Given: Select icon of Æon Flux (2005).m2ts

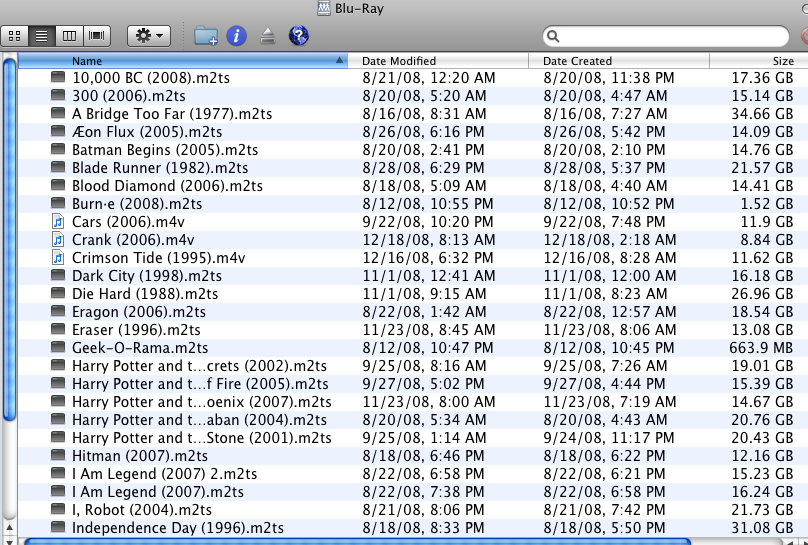Looking at the screenshot, I should point(58,131).
